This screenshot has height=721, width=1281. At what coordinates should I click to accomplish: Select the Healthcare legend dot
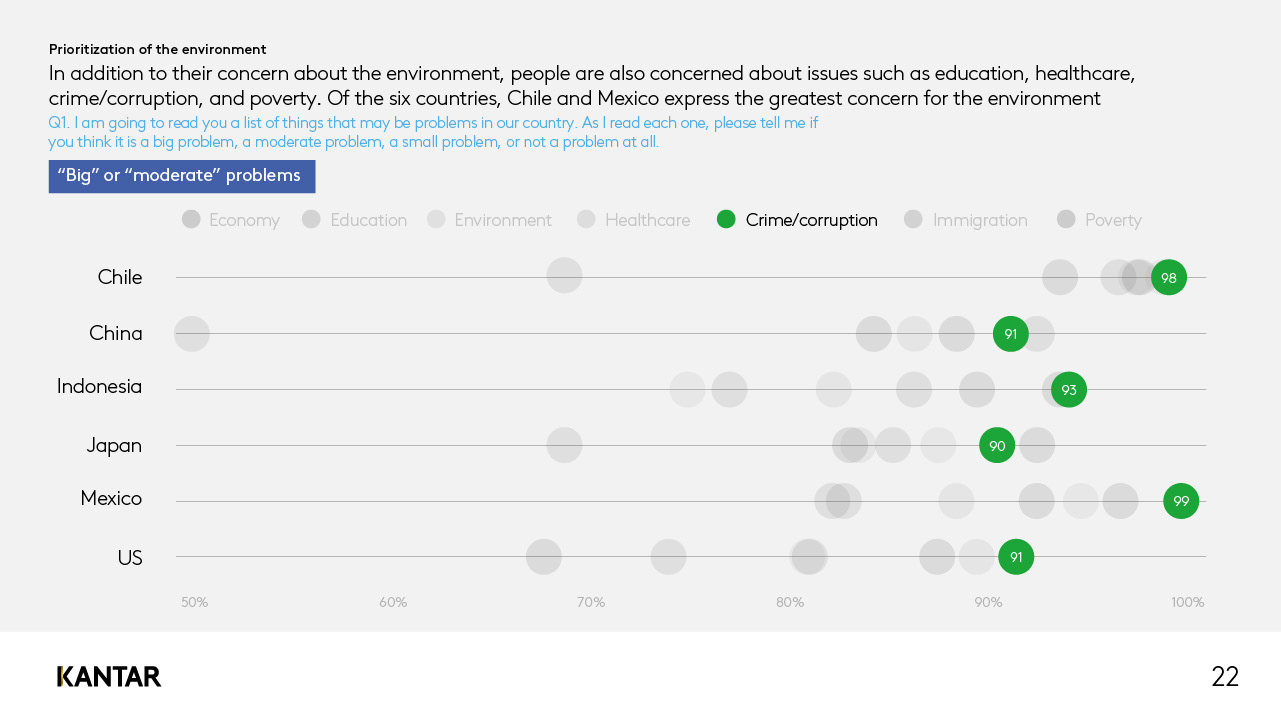point(587,219)
